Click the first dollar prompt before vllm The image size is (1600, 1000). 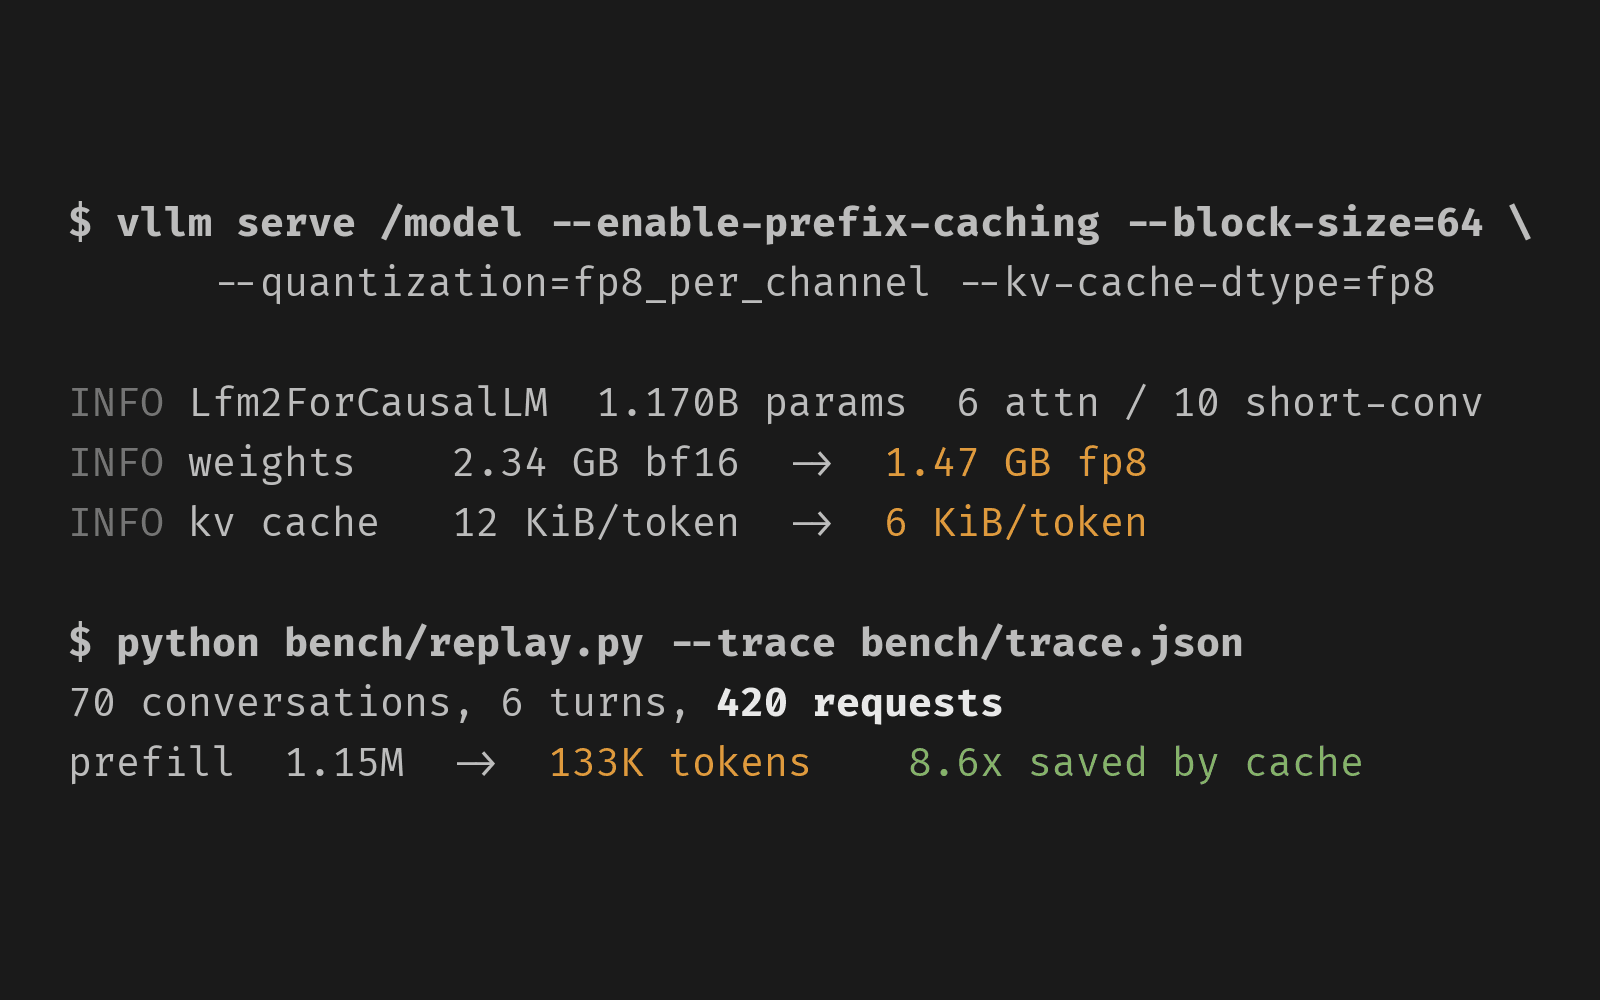[81, 222]
